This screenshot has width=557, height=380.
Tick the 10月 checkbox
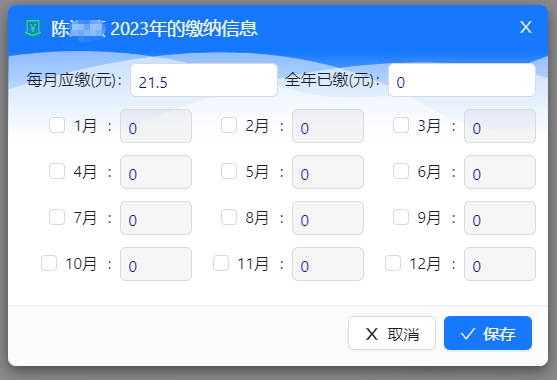pos(49,263)
